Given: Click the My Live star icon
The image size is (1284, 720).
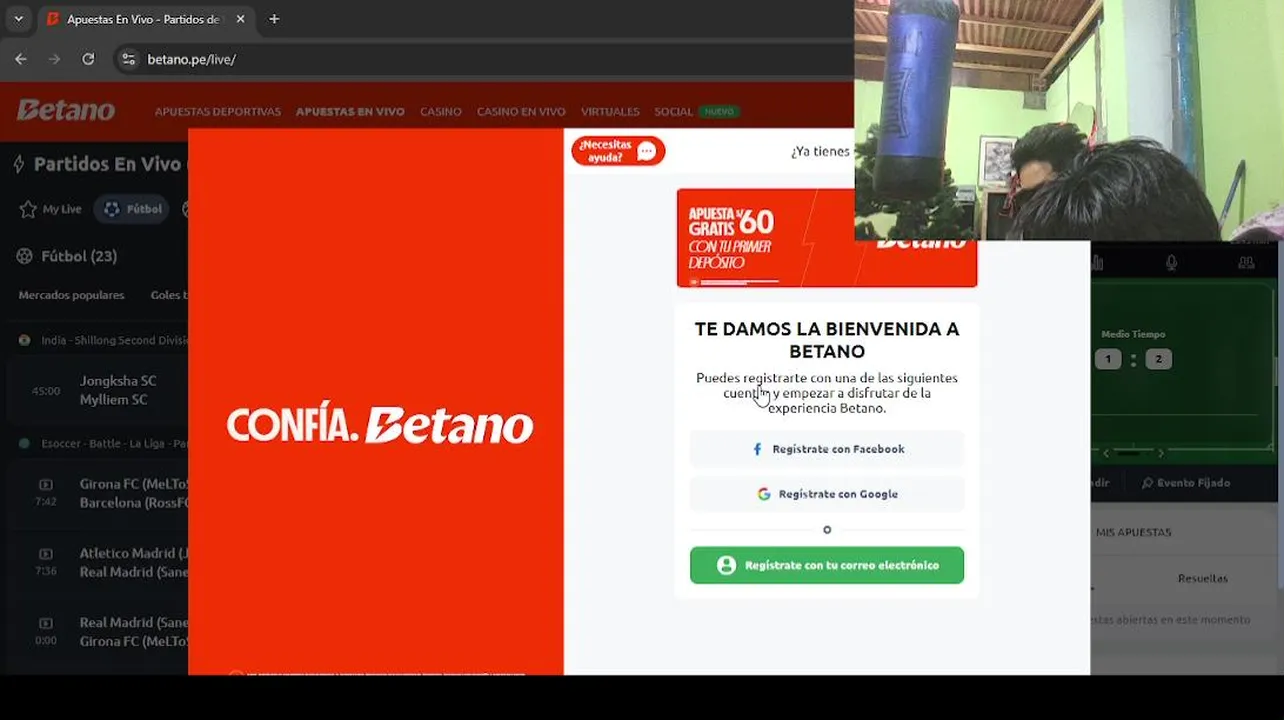Looking at the screenshot, I should click(x=28, y=209).
